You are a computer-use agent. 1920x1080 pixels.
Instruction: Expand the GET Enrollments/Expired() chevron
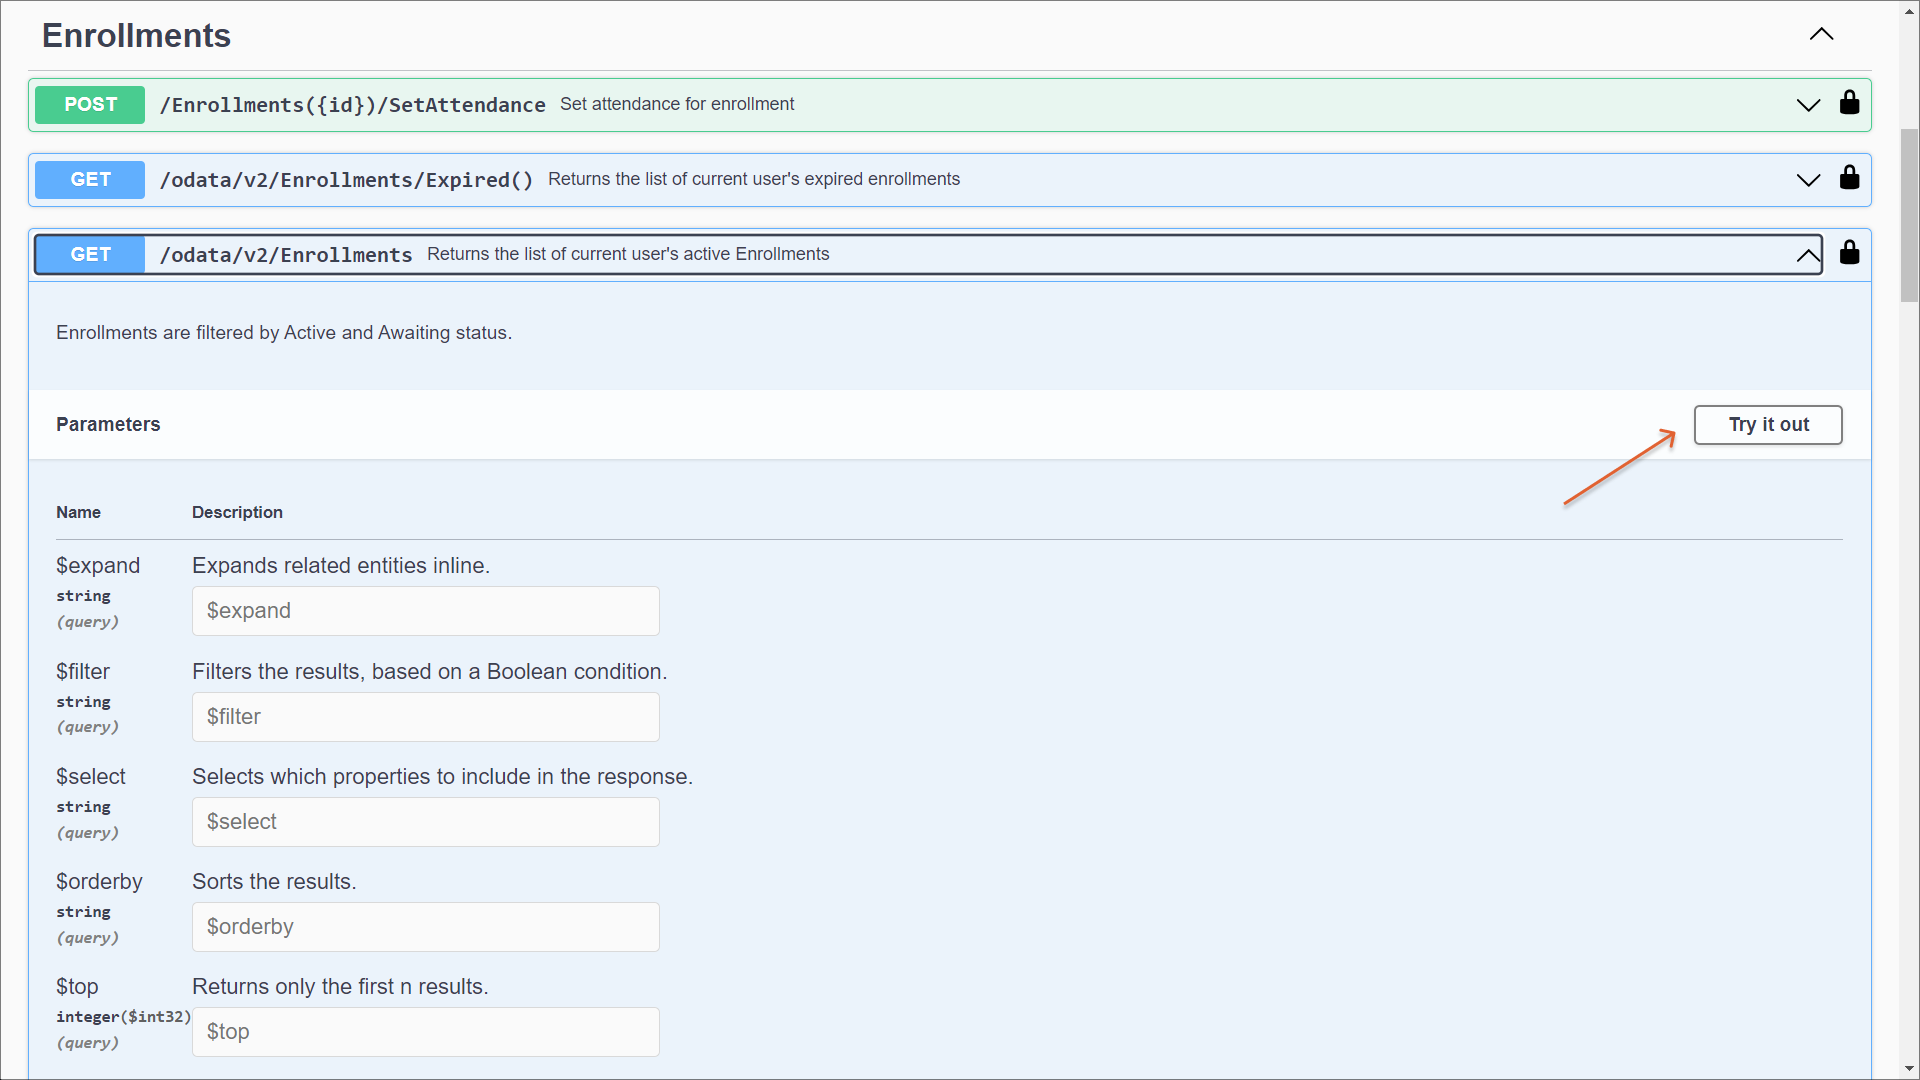pyautogui.click(x=1808, y=180)
